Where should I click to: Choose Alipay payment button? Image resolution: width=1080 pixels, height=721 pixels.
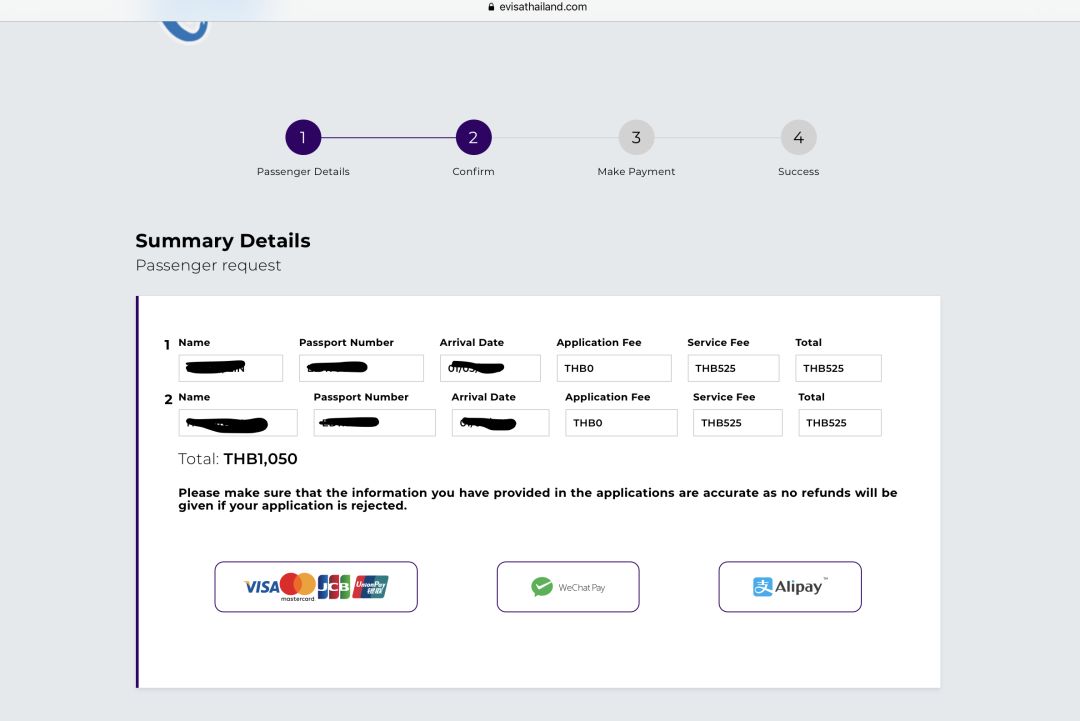(790, 587)
